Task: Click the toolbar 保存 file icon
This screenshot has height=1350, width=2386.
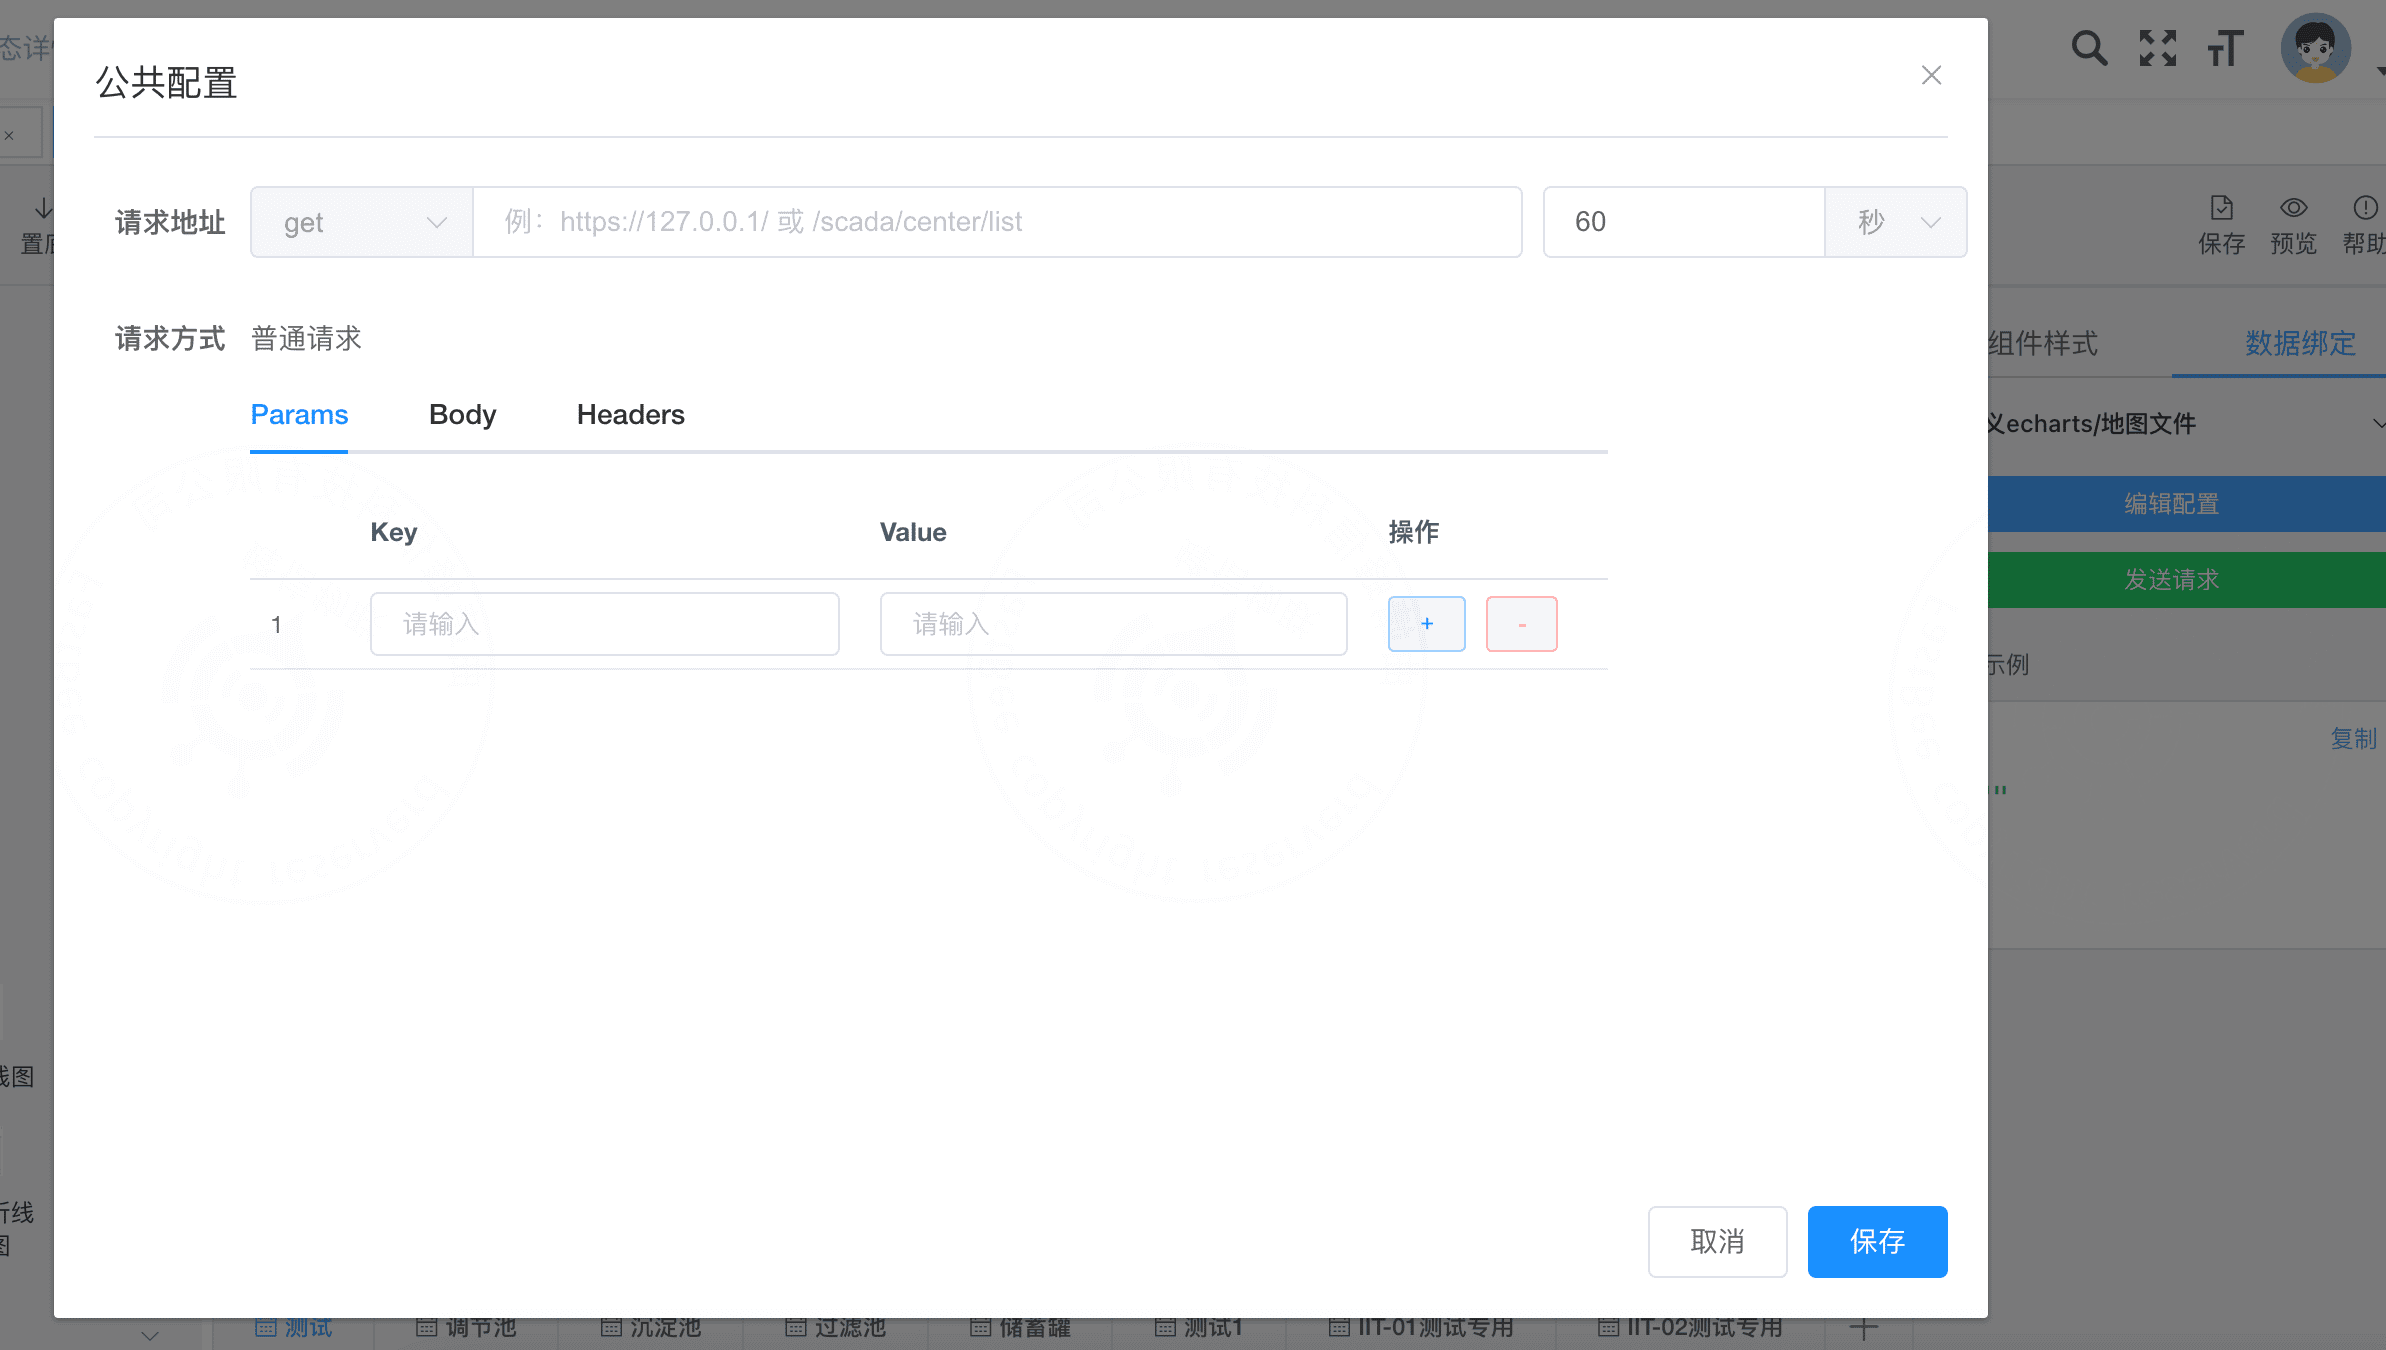Action: (2221, 225)
